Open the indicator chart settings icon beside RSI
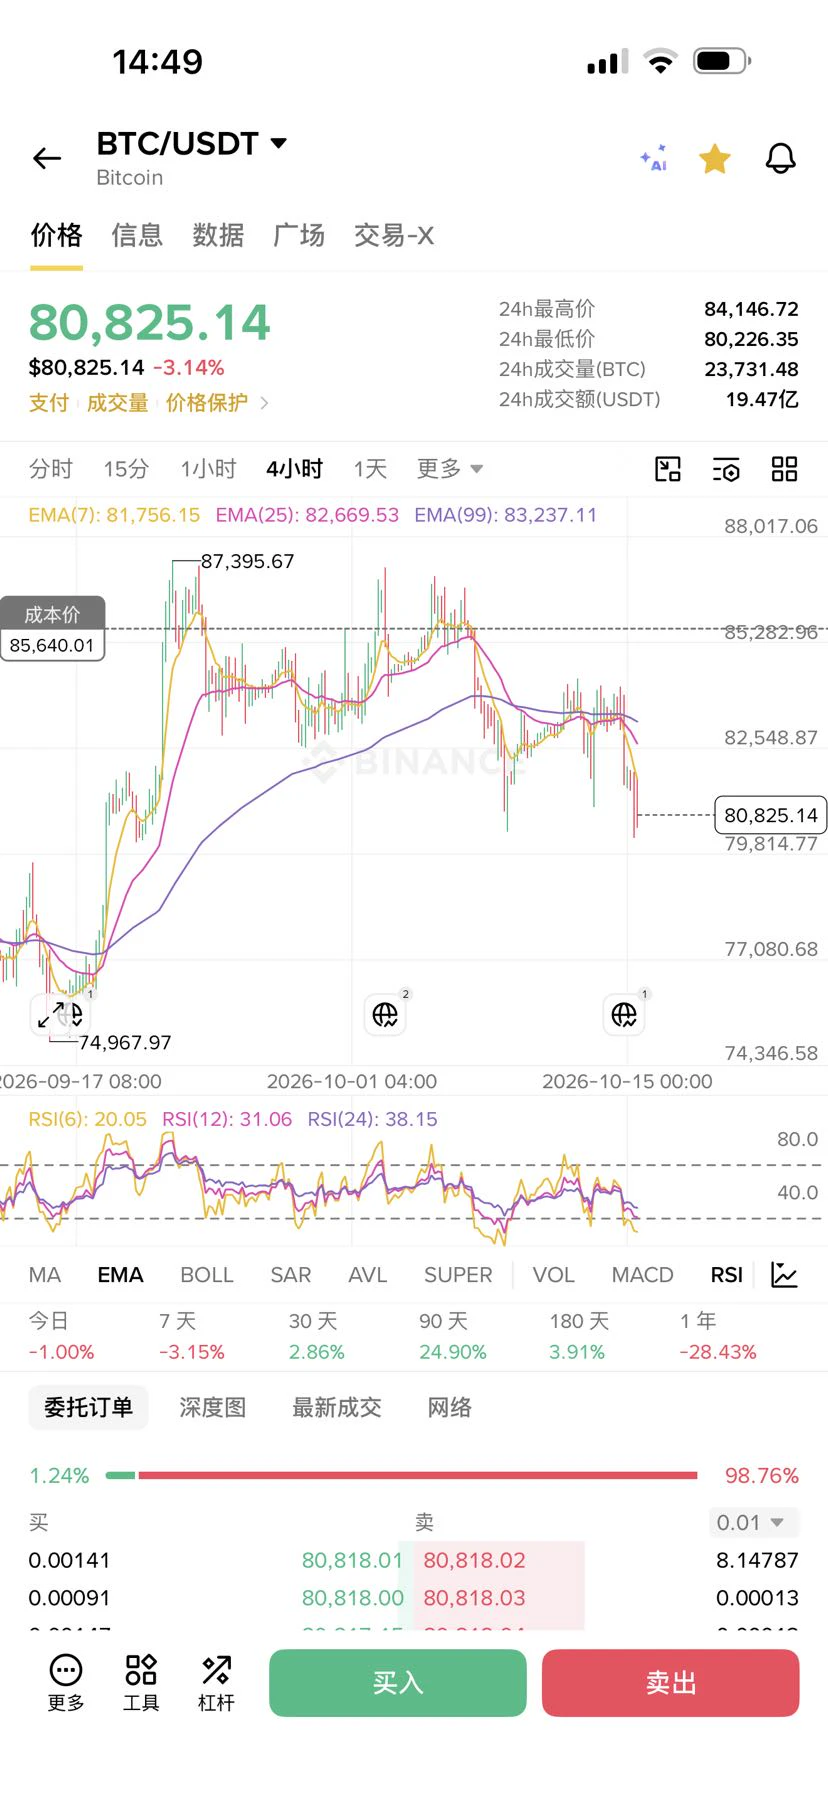Viewport: 828px width, 1800px height. pos(785,1275)
